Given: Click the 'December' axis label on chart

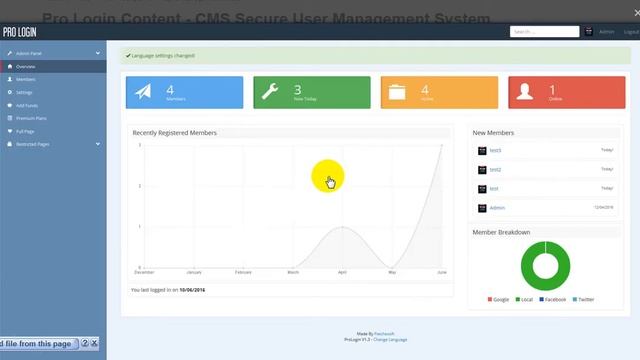Looking at the screenshot, I should 144,272.
